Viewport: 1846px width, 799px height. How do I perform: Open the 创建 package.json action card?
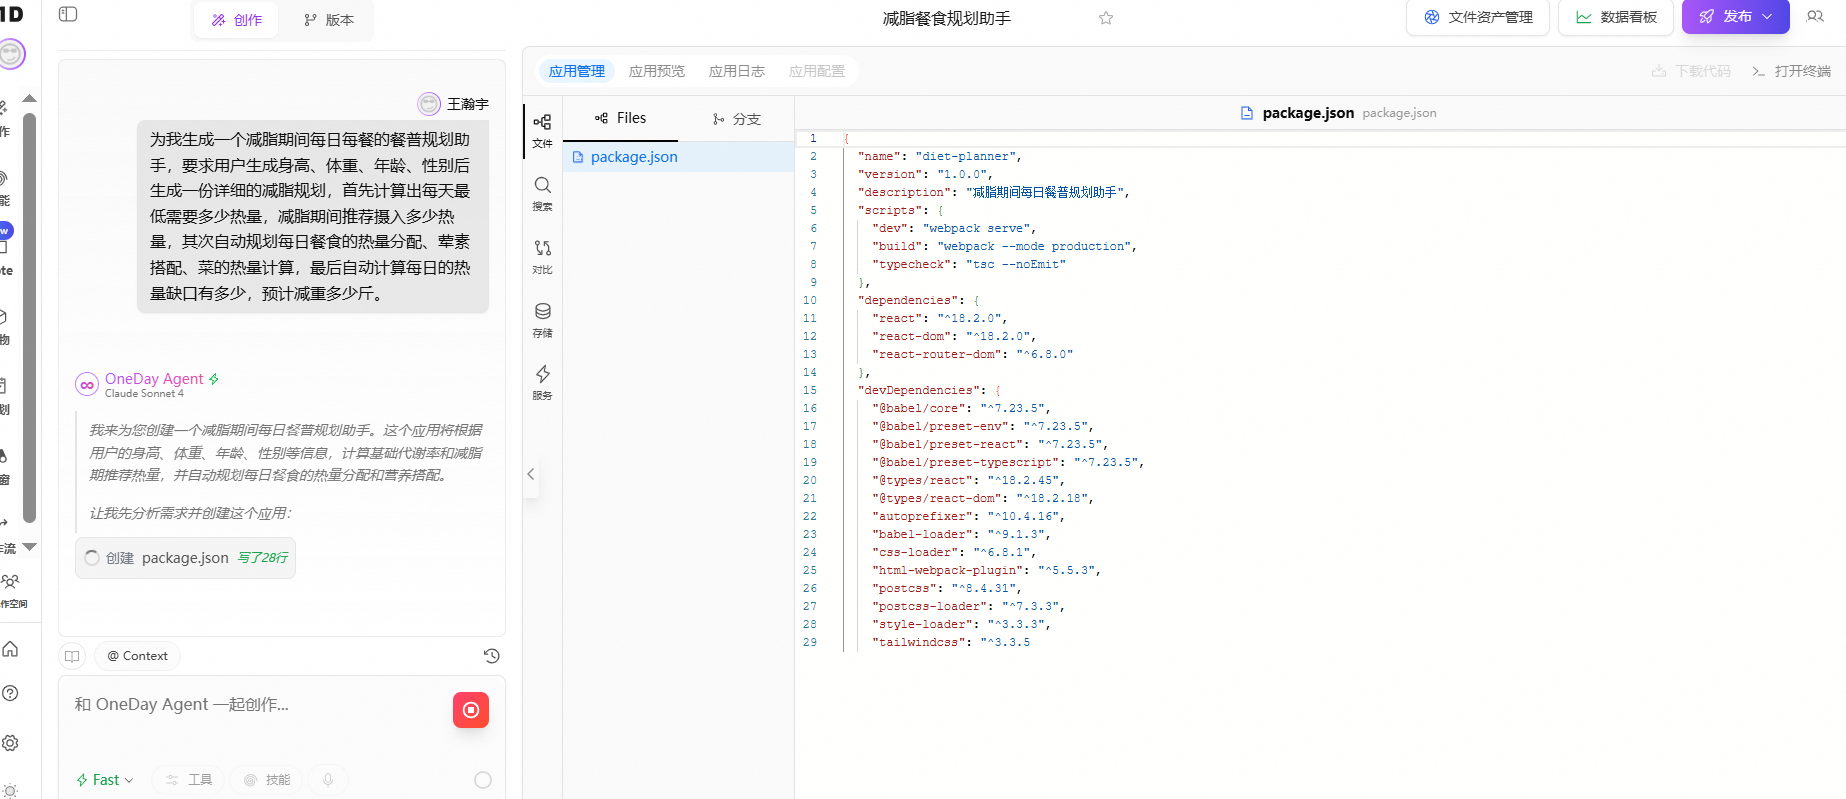(x=185, y=558)
